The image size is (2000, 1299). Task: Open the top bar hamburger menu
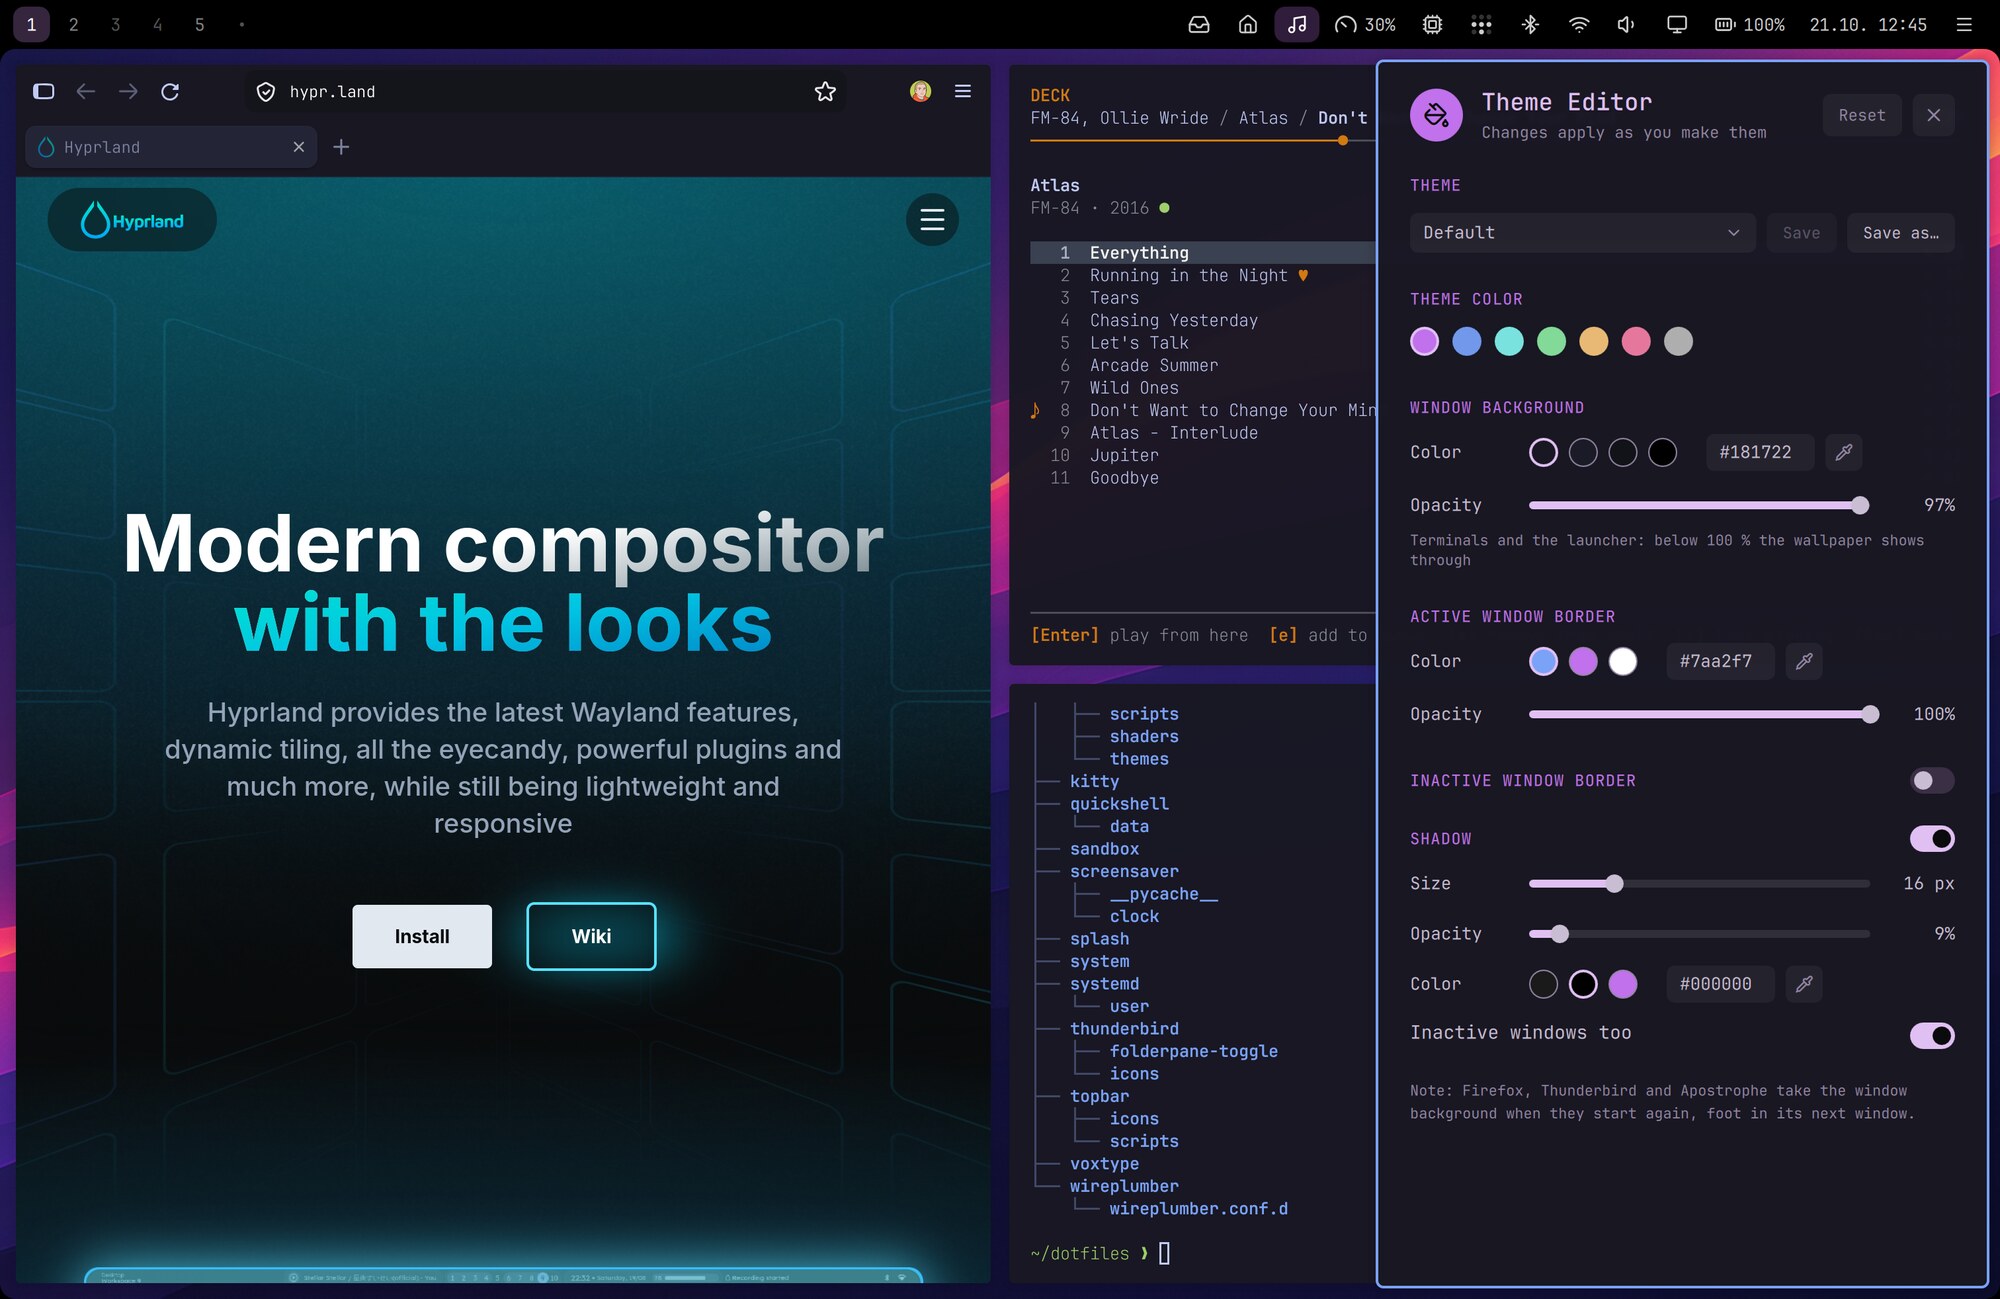[x=1964, y=25]
